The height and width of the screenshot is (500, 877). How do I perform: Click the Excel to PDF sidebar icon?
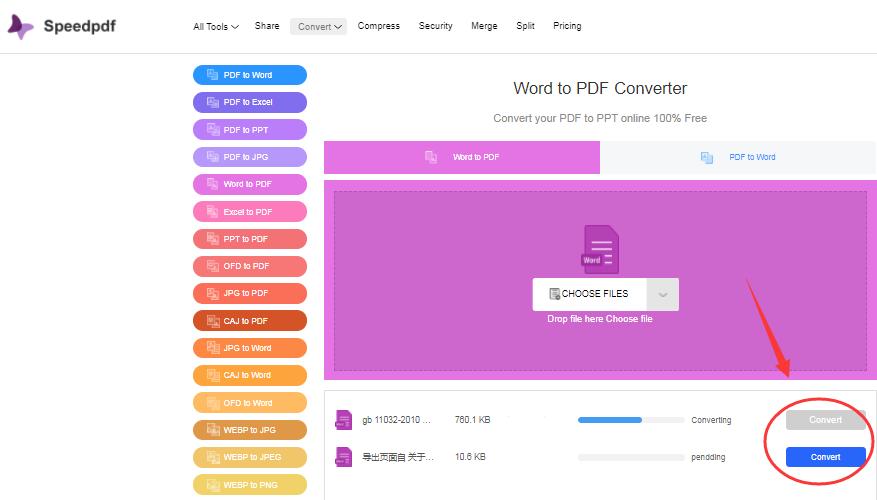pyautogui.click(x=213, y=212)
